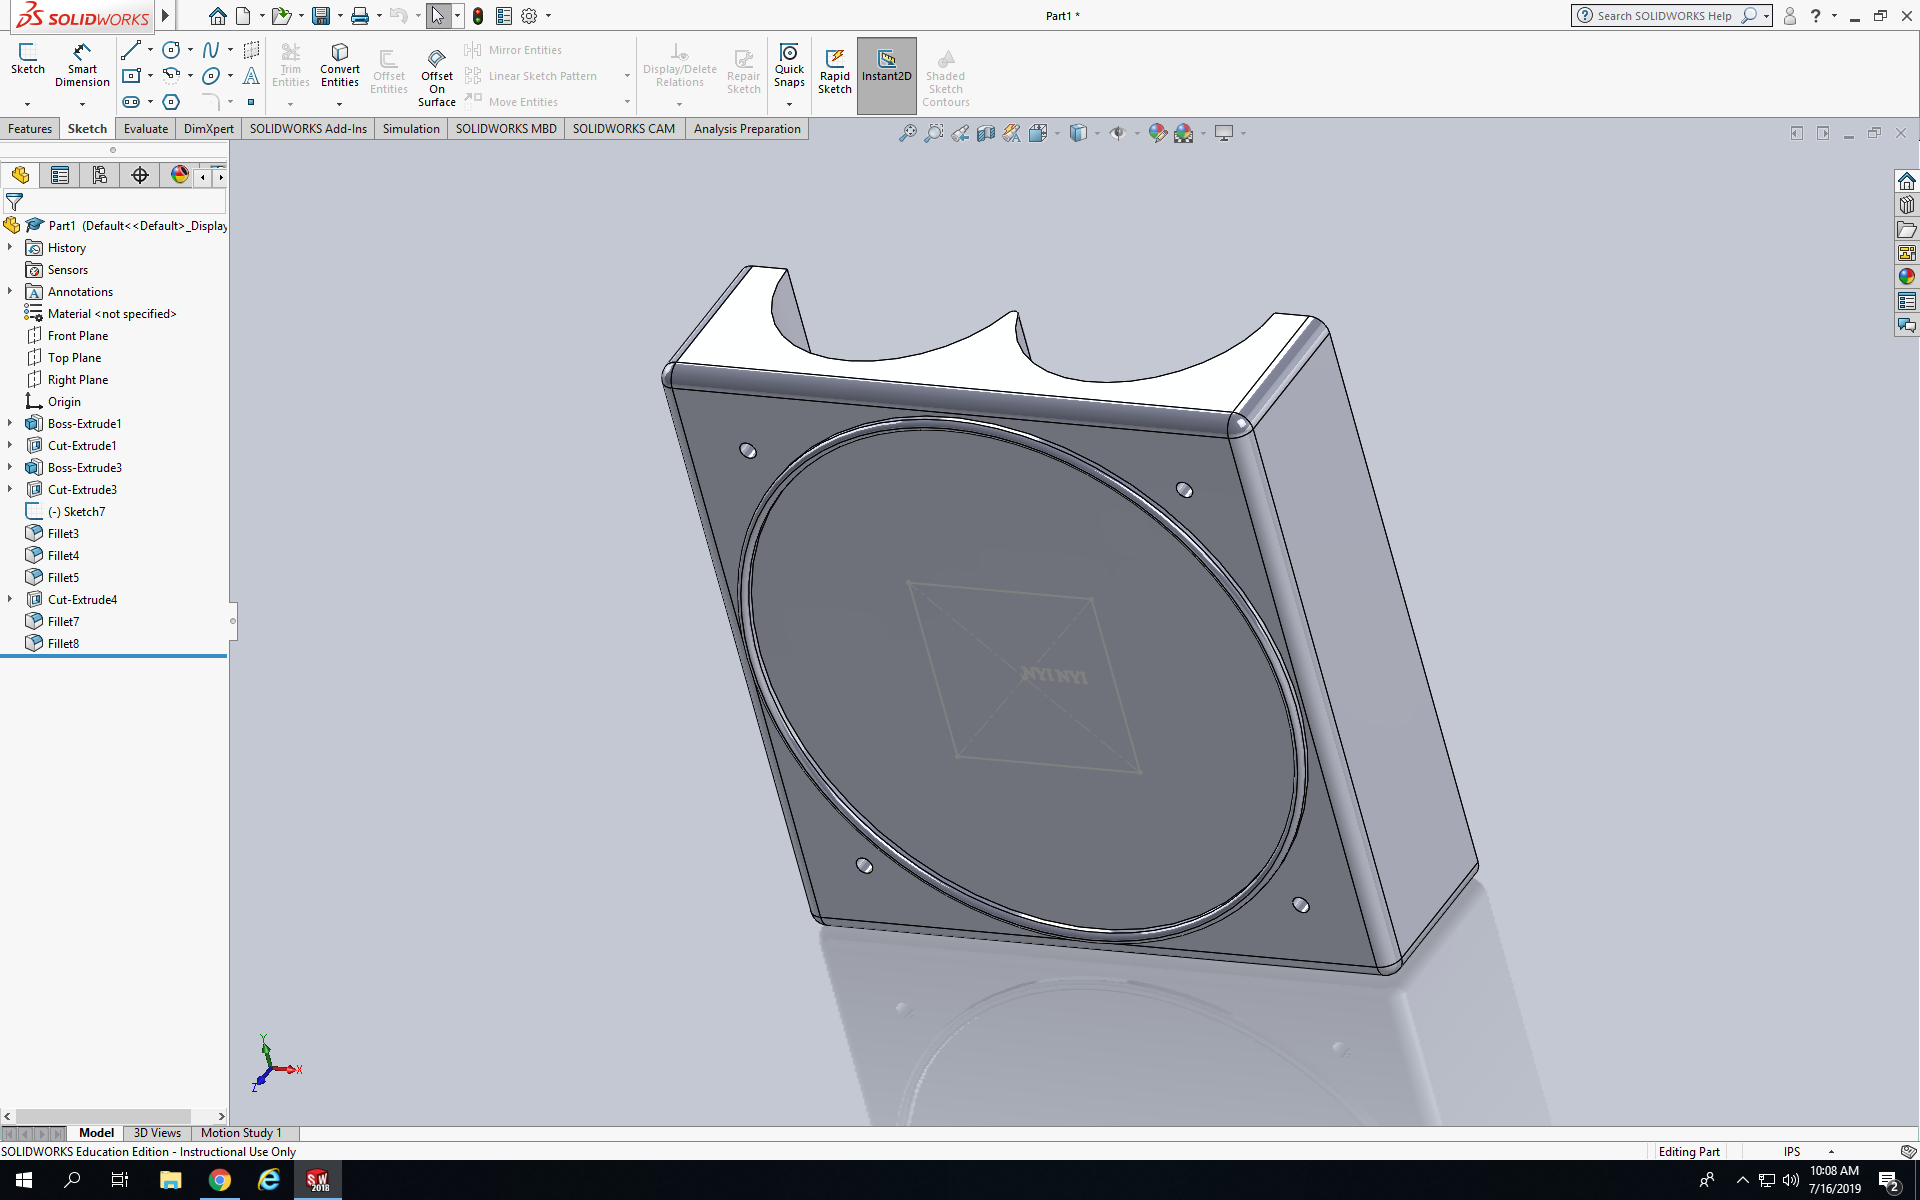Click the Zoom to Fit icon
The height and width of the screenshot is (1200, 1920).
pos(907,133)
